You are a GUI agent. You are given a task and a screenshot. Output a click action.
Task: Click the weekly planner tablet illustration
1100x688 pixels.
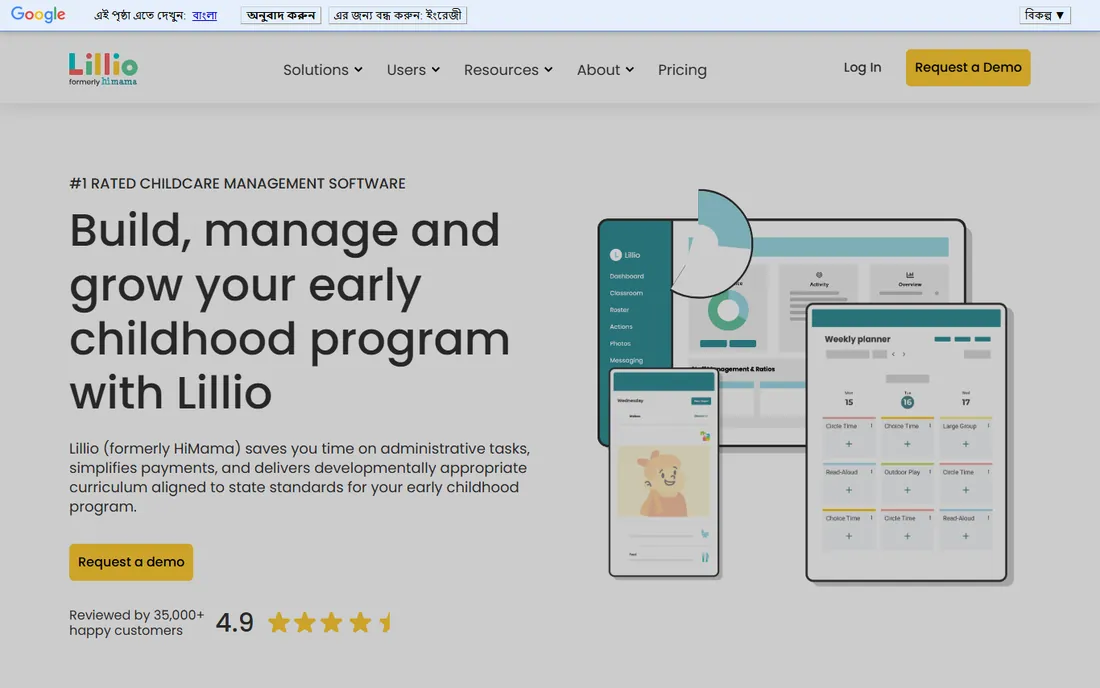coord(906,442)
